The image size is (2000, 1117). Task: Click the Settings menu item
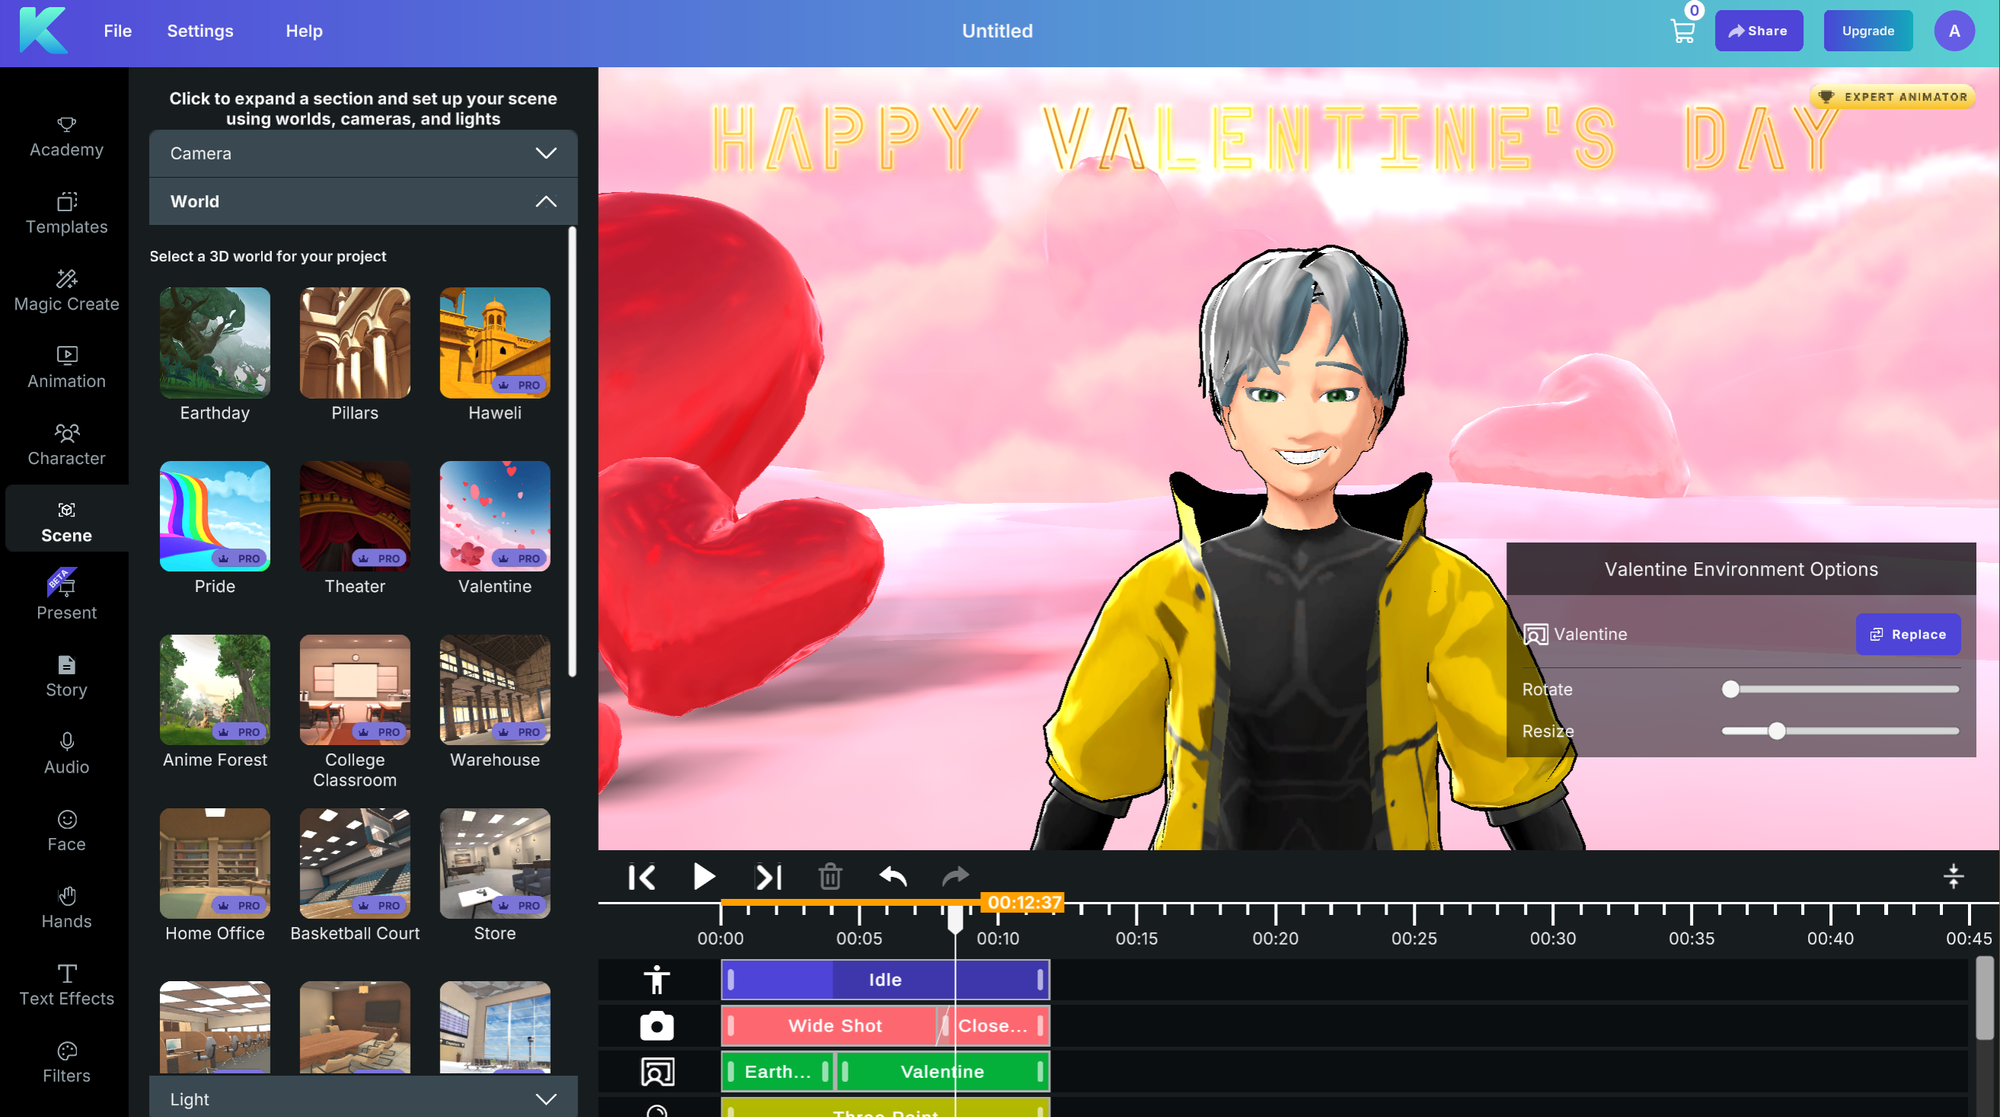point(201,30)
